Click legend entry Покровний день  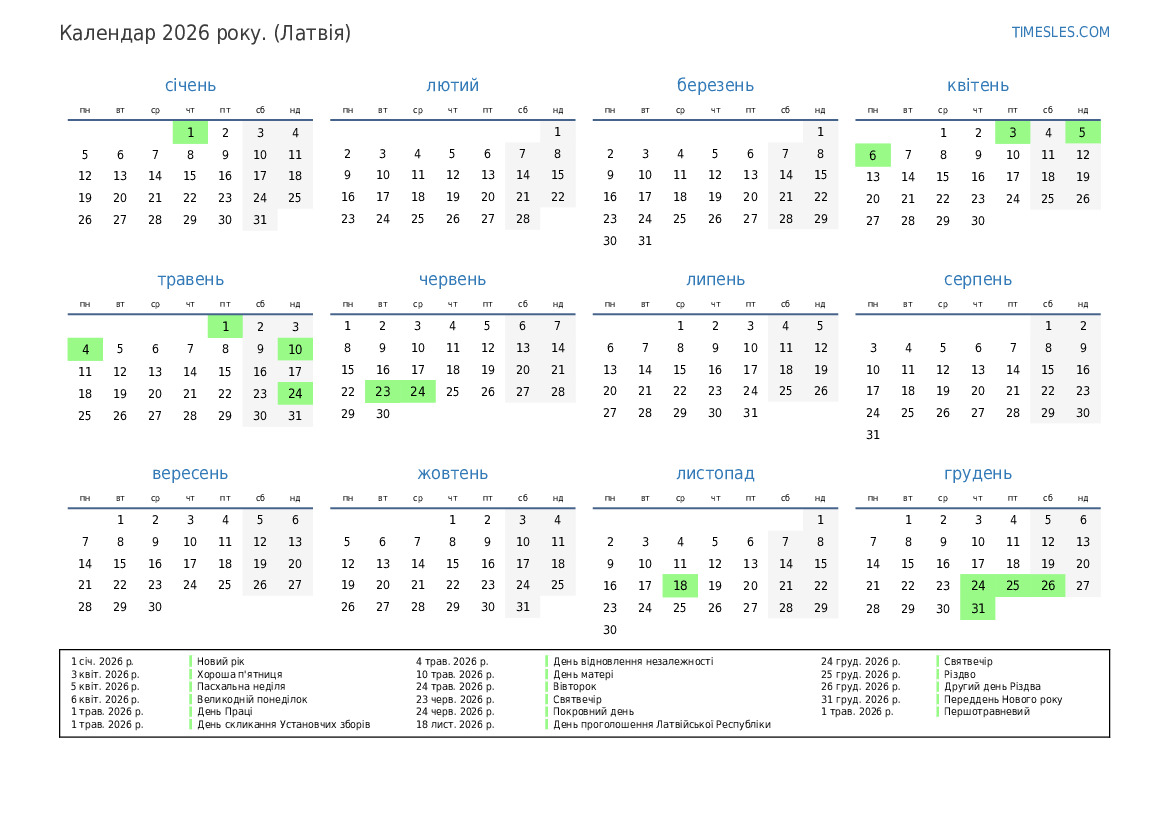point(593,711)
